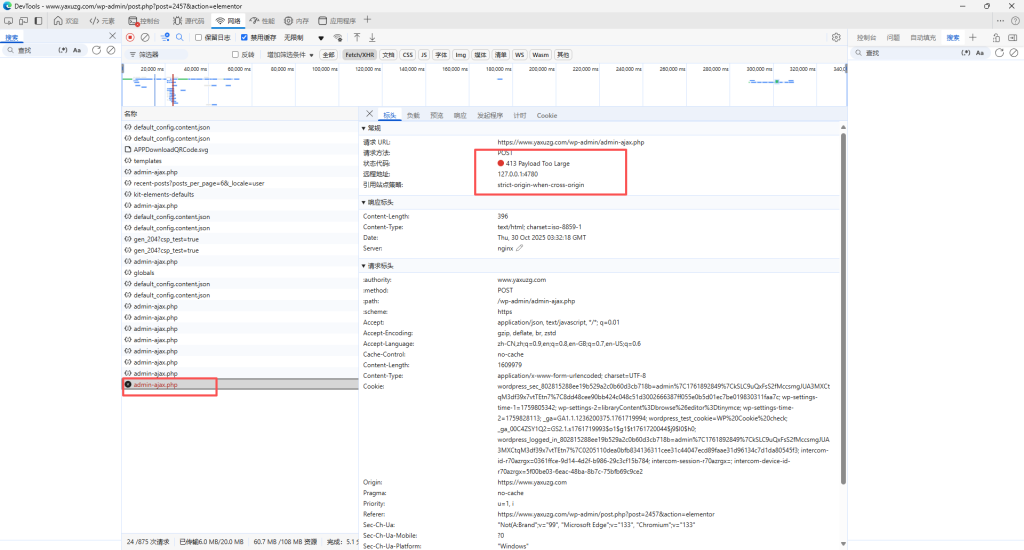This screenshot has height=550, width=1024.
Task: Open network conditions wifi icon
Action: click(337, 37)
